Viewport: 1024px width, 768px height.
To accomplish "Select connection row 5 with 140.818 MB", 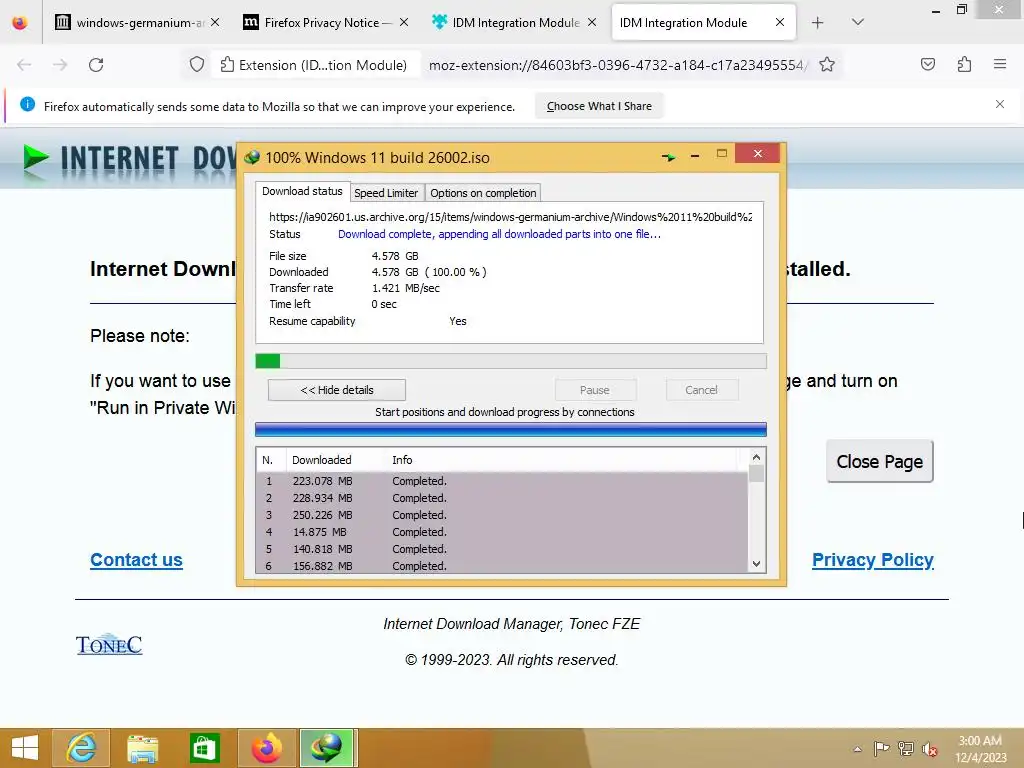I will pyautogui.click(x=502, y=549).
